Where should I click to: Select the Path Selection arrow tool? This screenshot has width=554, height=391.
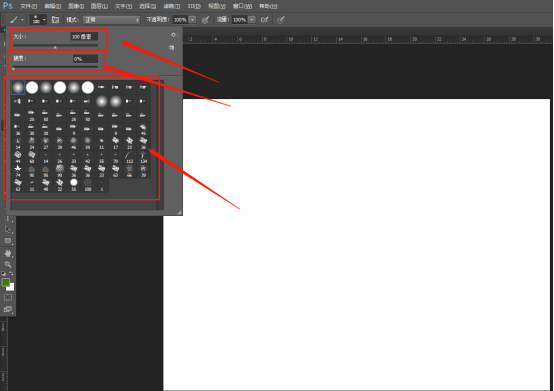pyautogui.click(x=8, y=229)
